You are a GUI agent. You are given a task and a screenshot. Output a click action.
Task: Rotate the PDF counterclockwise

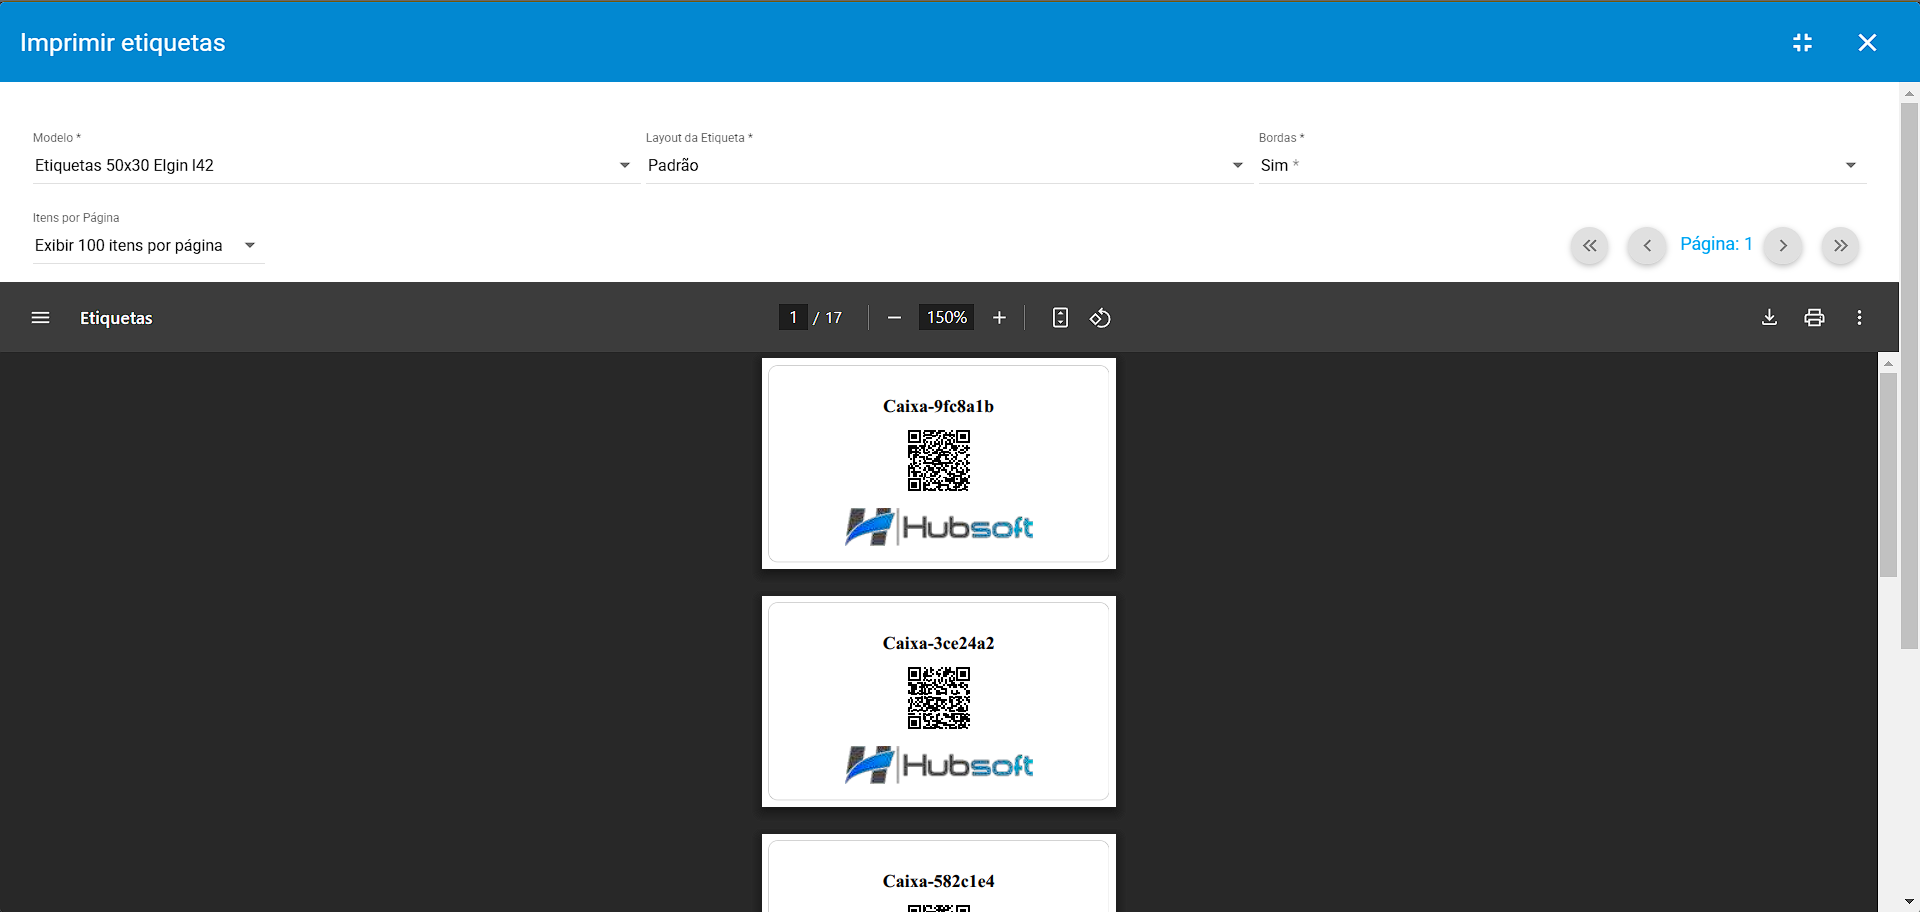[1100, 317]
